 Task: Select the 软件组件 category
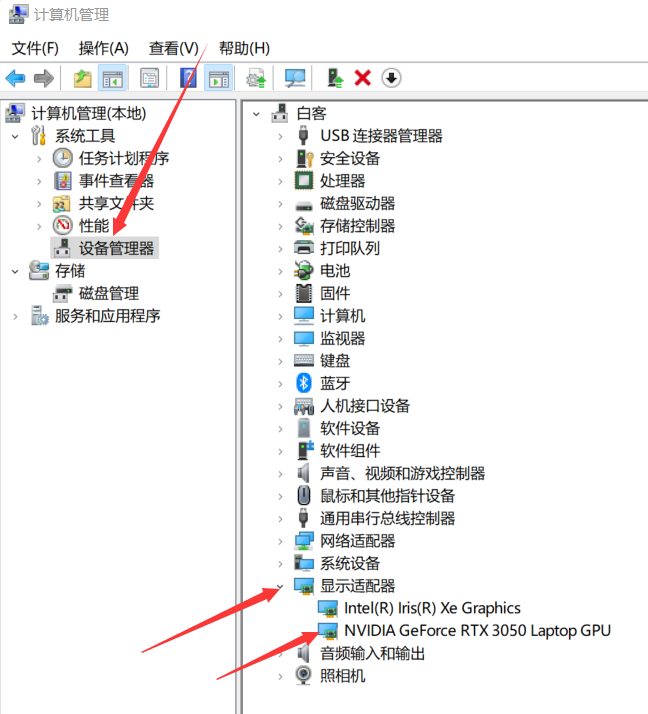coord(350,451)
